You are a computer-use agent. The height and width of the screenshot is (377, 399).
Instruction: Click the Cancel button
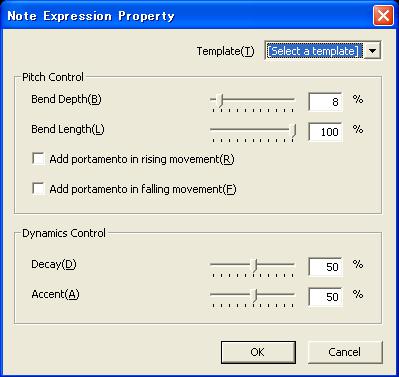pyautogui.click(x=345, y=352)
